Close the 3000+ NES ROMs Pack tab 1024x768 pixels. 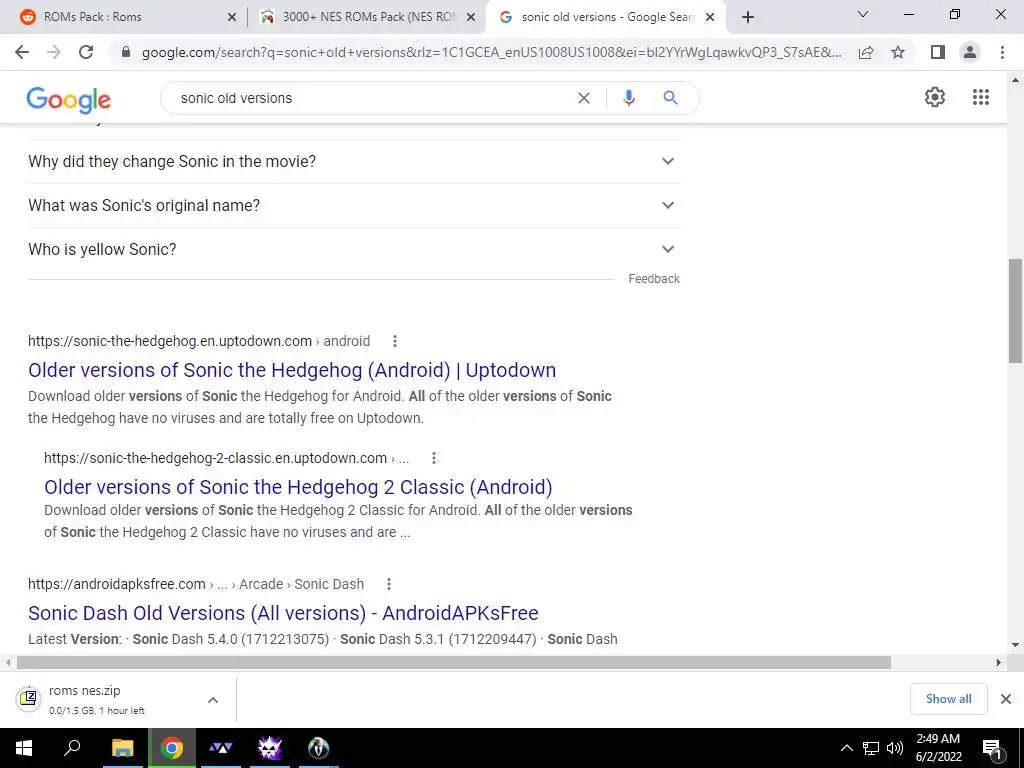tap(471, 17)
